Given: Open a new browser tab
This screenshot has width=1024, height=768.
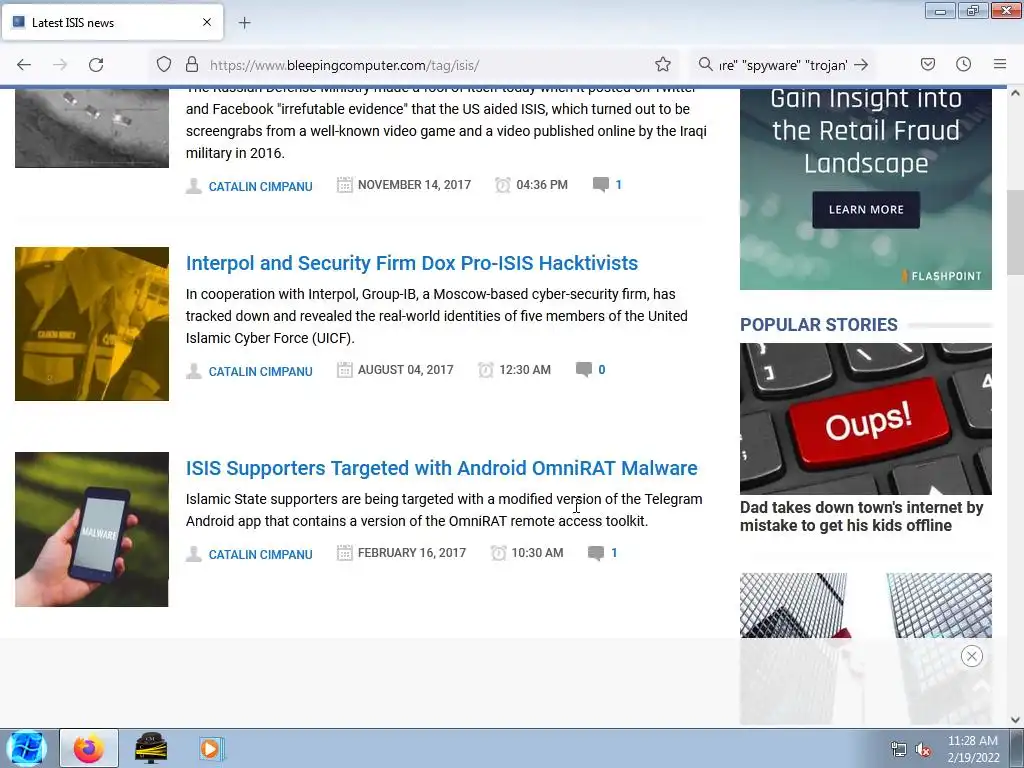Looking at the screenshot, I should pos(244,23).
